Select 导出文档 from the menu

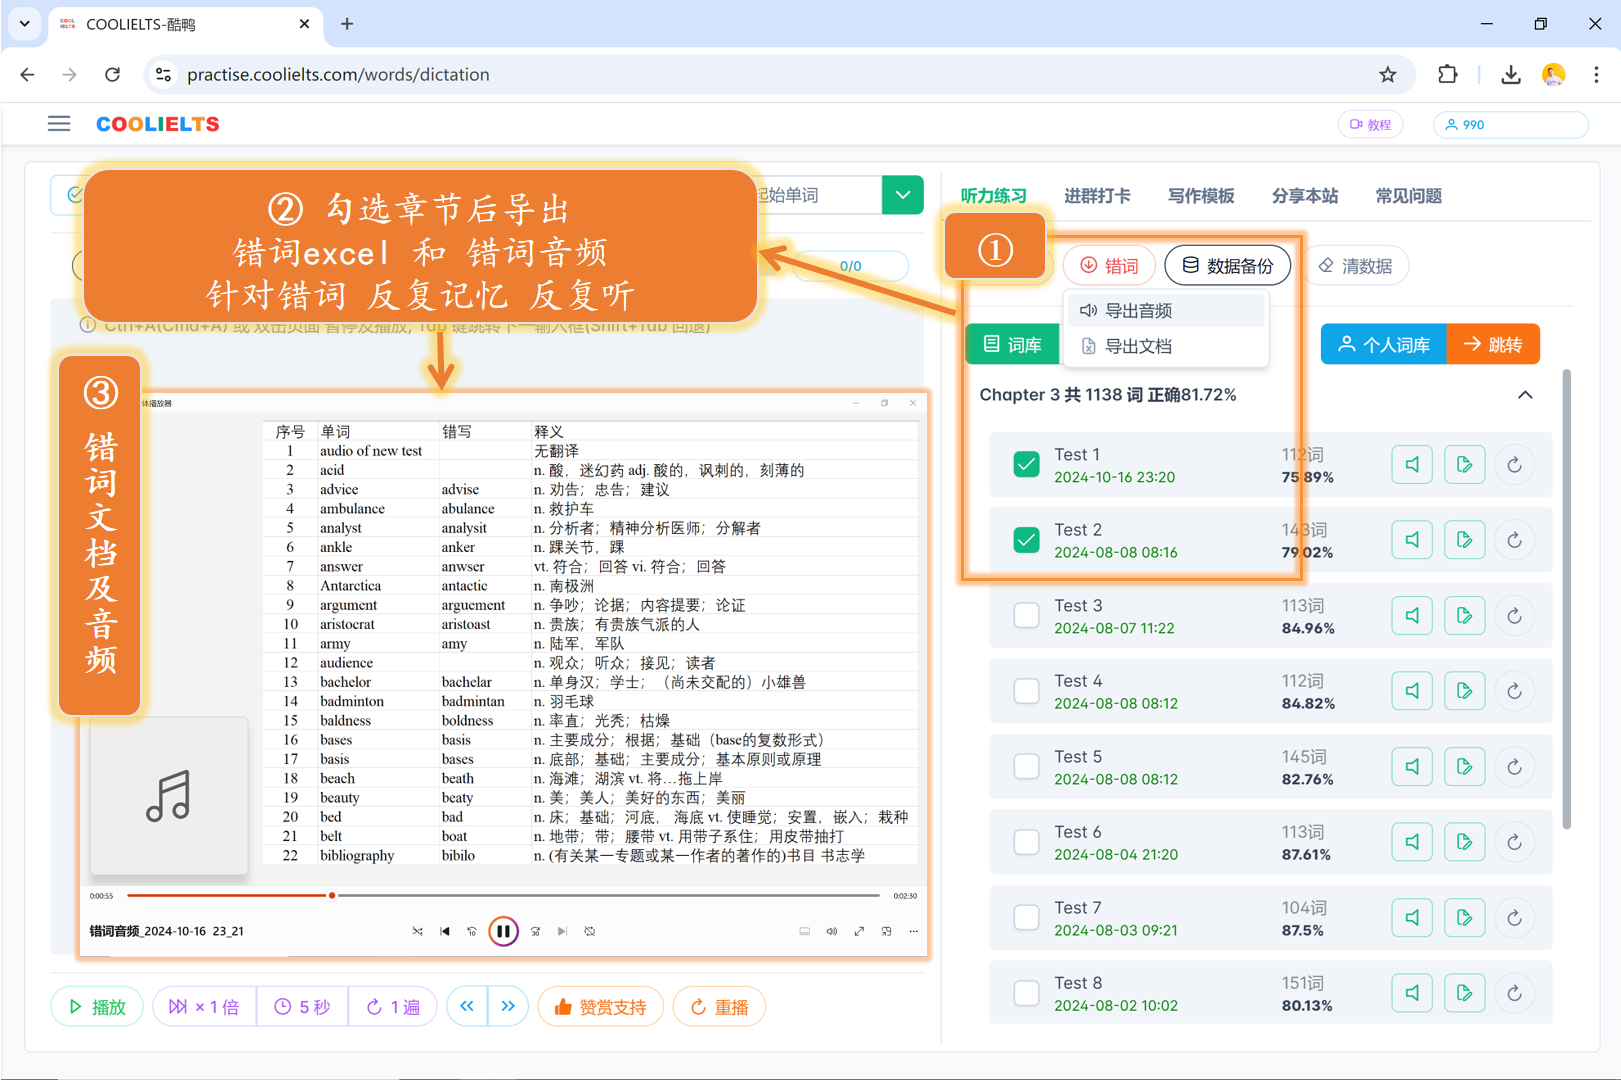pos(1137,347)
